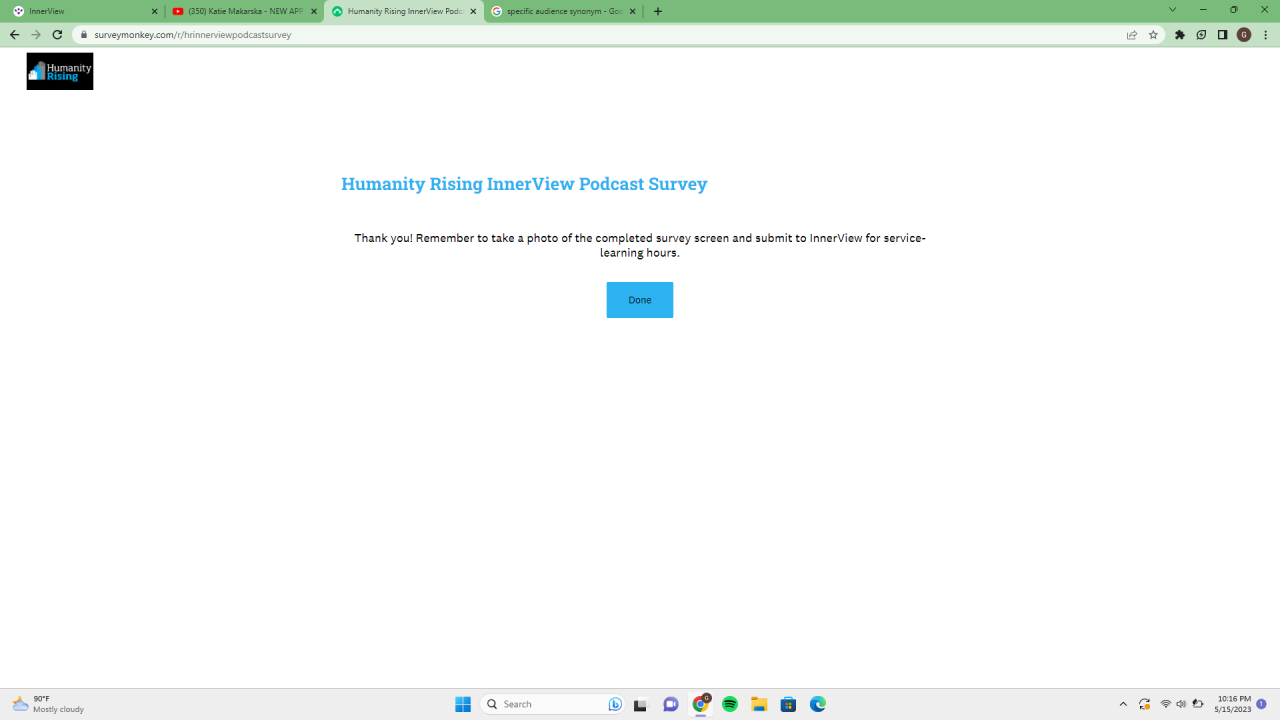
Task: Click the Humanity Rising logo
Action: (x=60, y=71)
